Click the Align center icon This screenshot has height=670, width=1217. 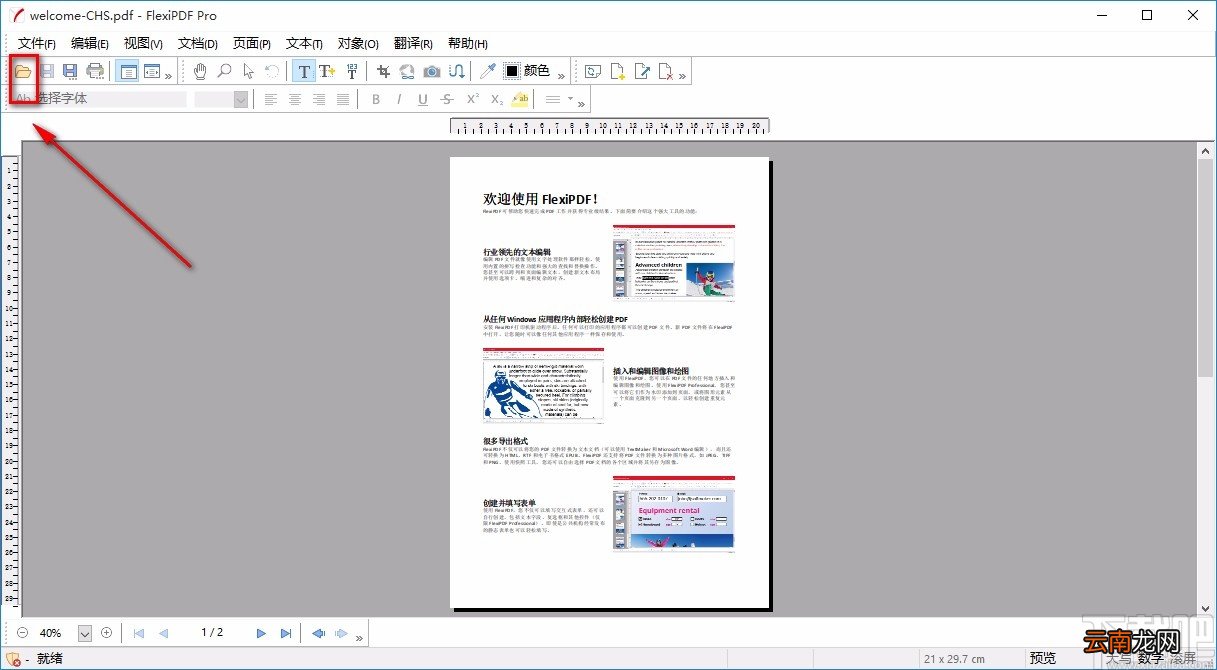(295, 99)
